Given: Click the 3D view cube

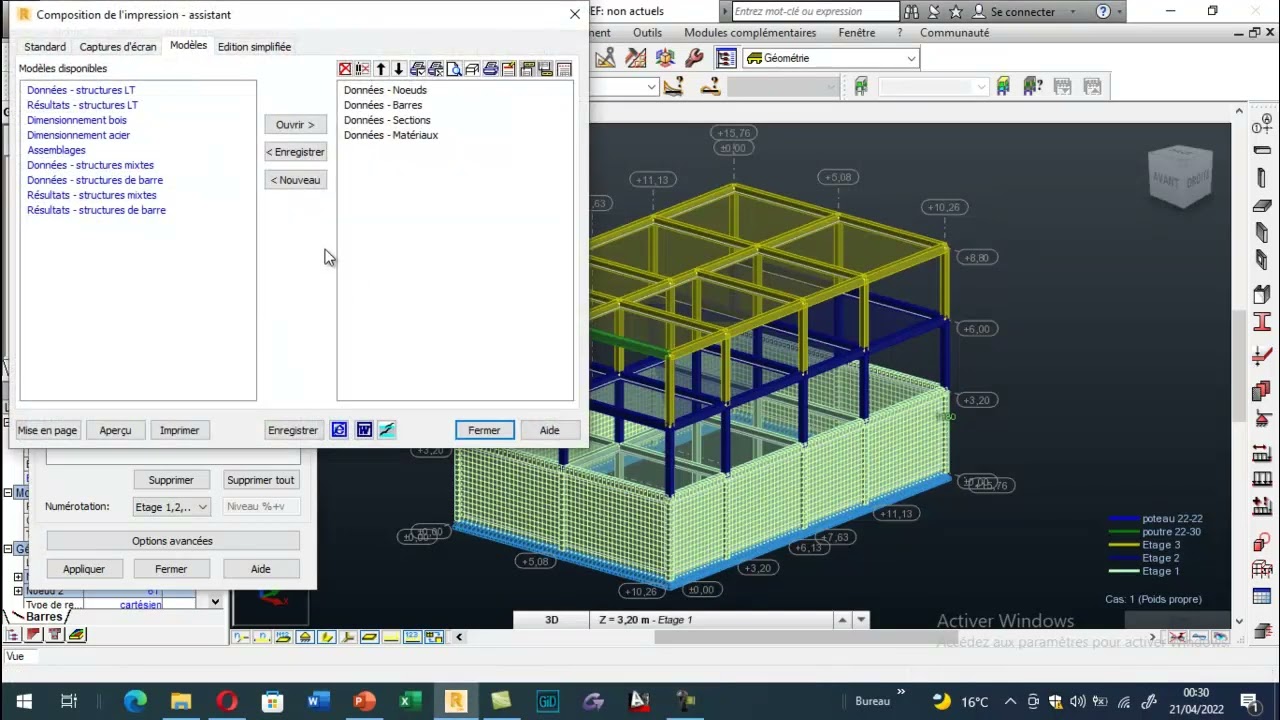Looking at the screenshot, I should [1180, 177].
